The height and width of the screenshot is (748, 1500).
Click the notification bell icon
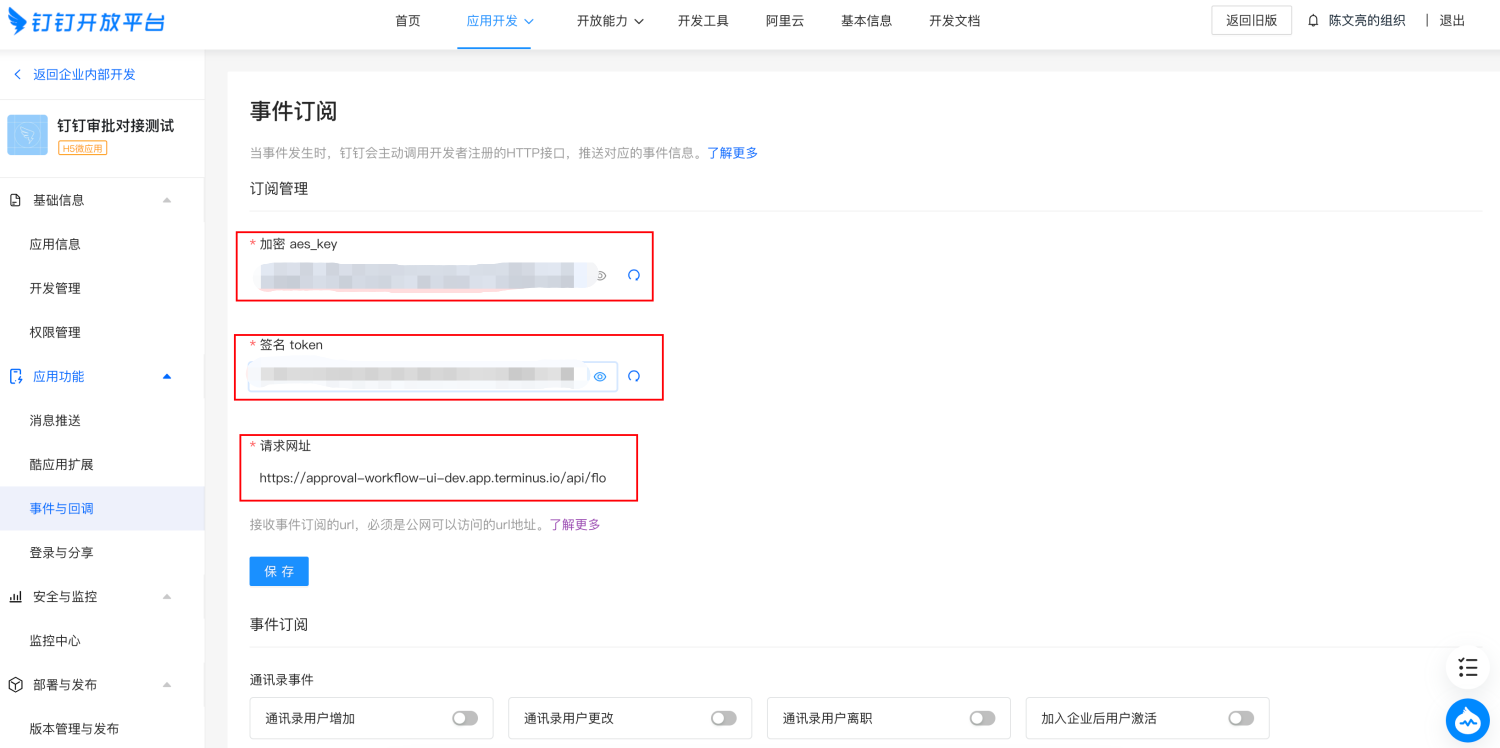[1313, 21]
